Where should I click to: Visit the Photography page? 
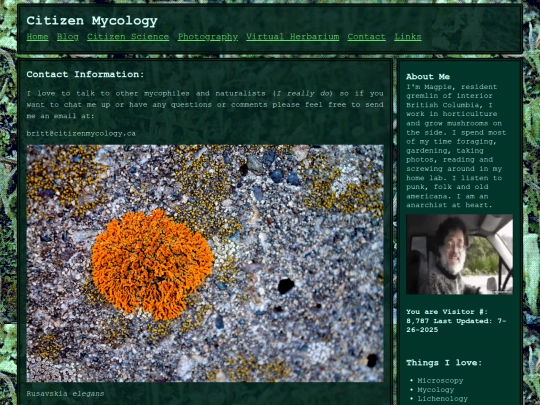pyautogui.click(x=208, y=37)
